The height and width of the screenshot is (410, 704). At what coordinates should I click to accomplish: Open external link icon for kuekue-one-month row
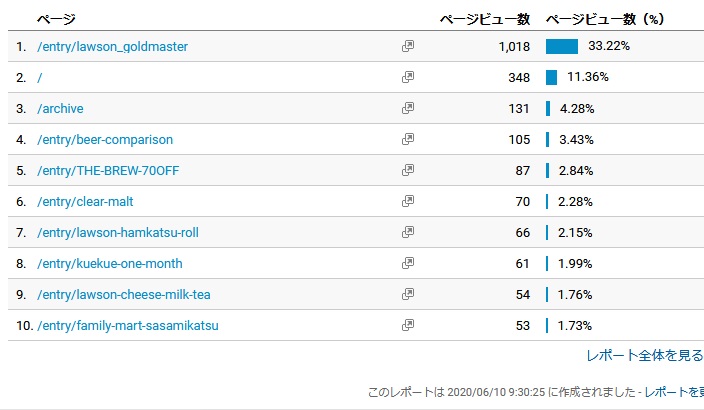coord(408,263)
